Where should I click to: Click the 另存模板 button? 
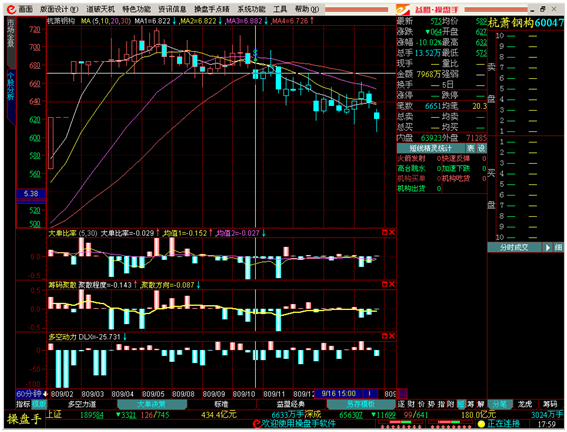(x=361, y=404)
